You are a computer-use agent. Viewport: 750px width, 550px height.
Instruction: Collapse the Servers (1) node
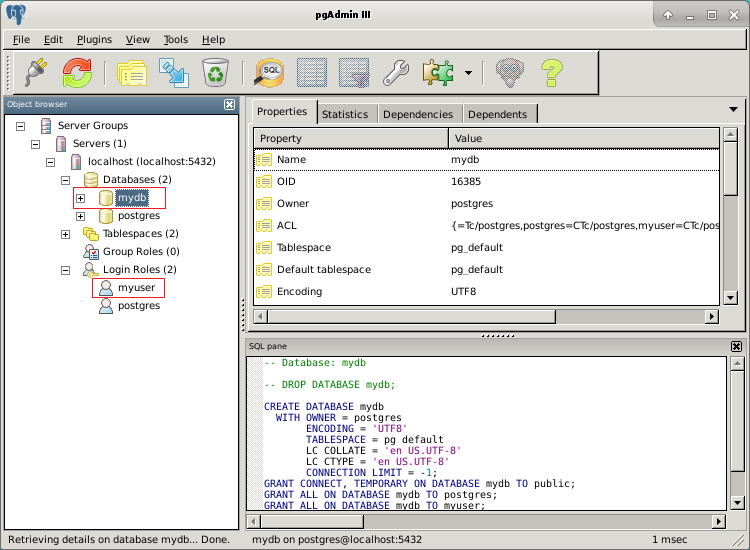point(35,144)
